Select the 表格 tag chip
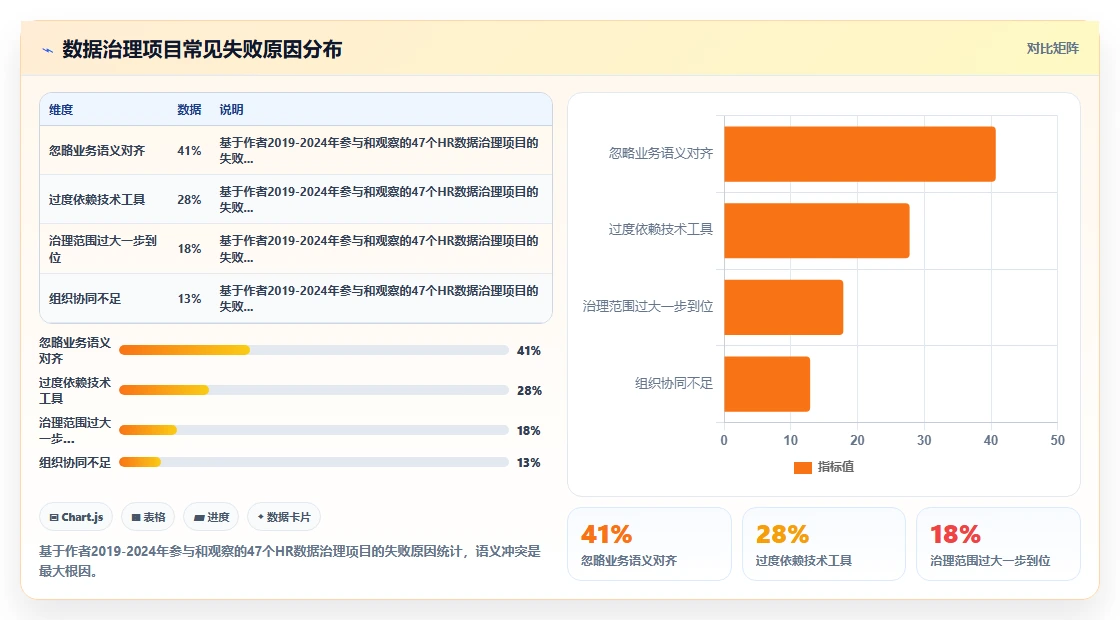The image size is (1120, 620). coord(148,517)
